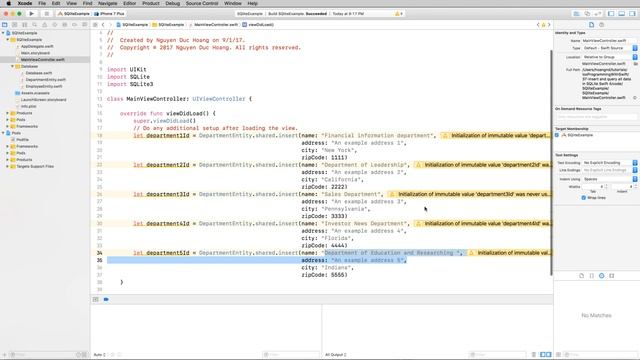Show the Assistant editor
Screen dimensions: 640x360
(587, 13)
